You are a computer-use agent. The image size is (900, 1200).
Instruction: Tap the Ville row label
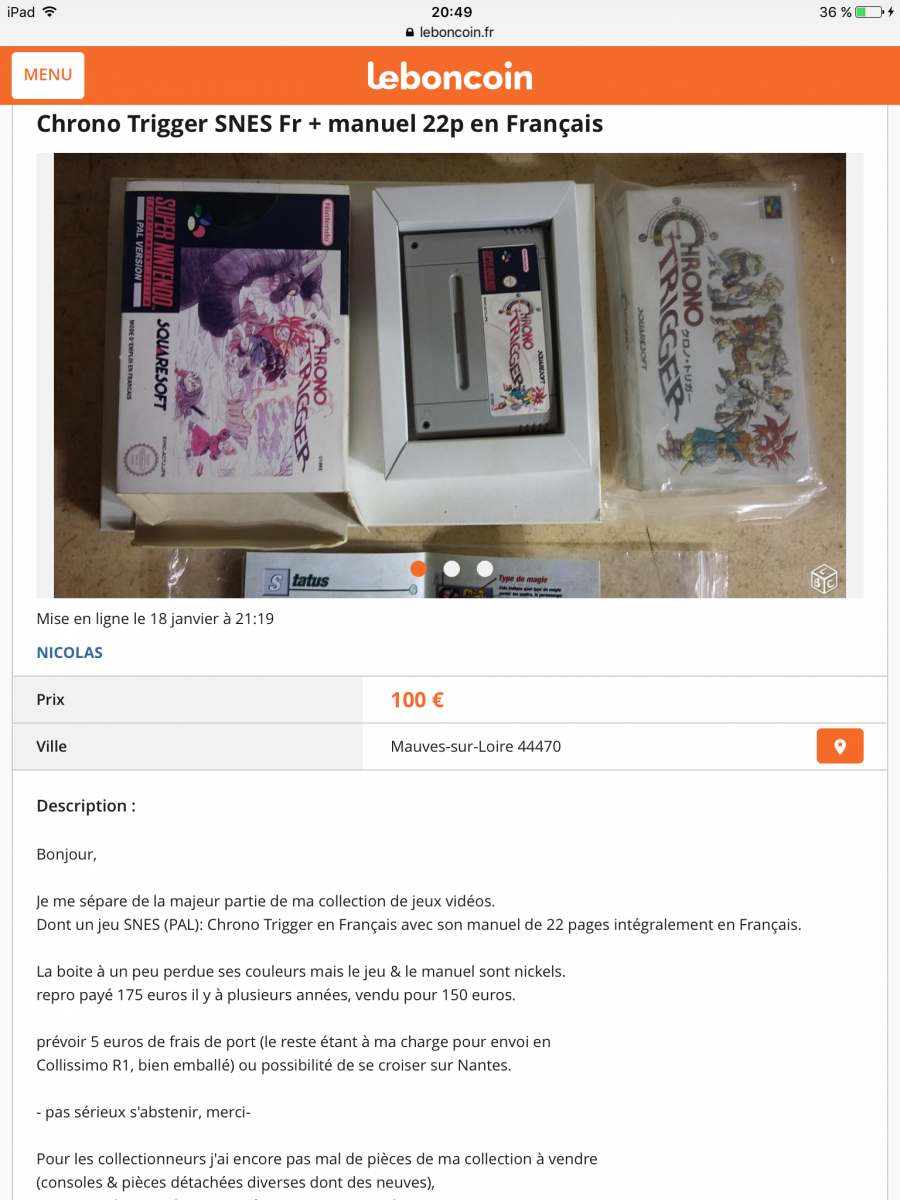[x=52, y=746]
